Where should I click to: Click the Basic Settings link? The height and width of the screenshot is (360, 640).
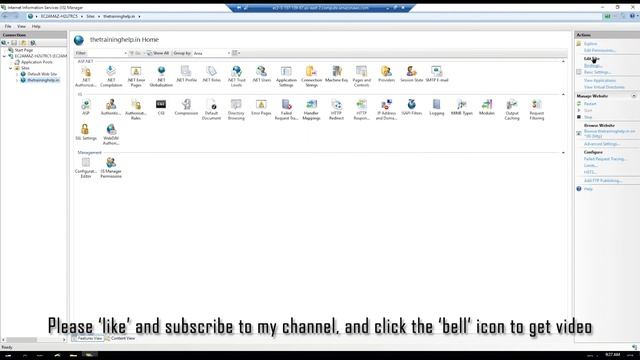pos(597,72)
